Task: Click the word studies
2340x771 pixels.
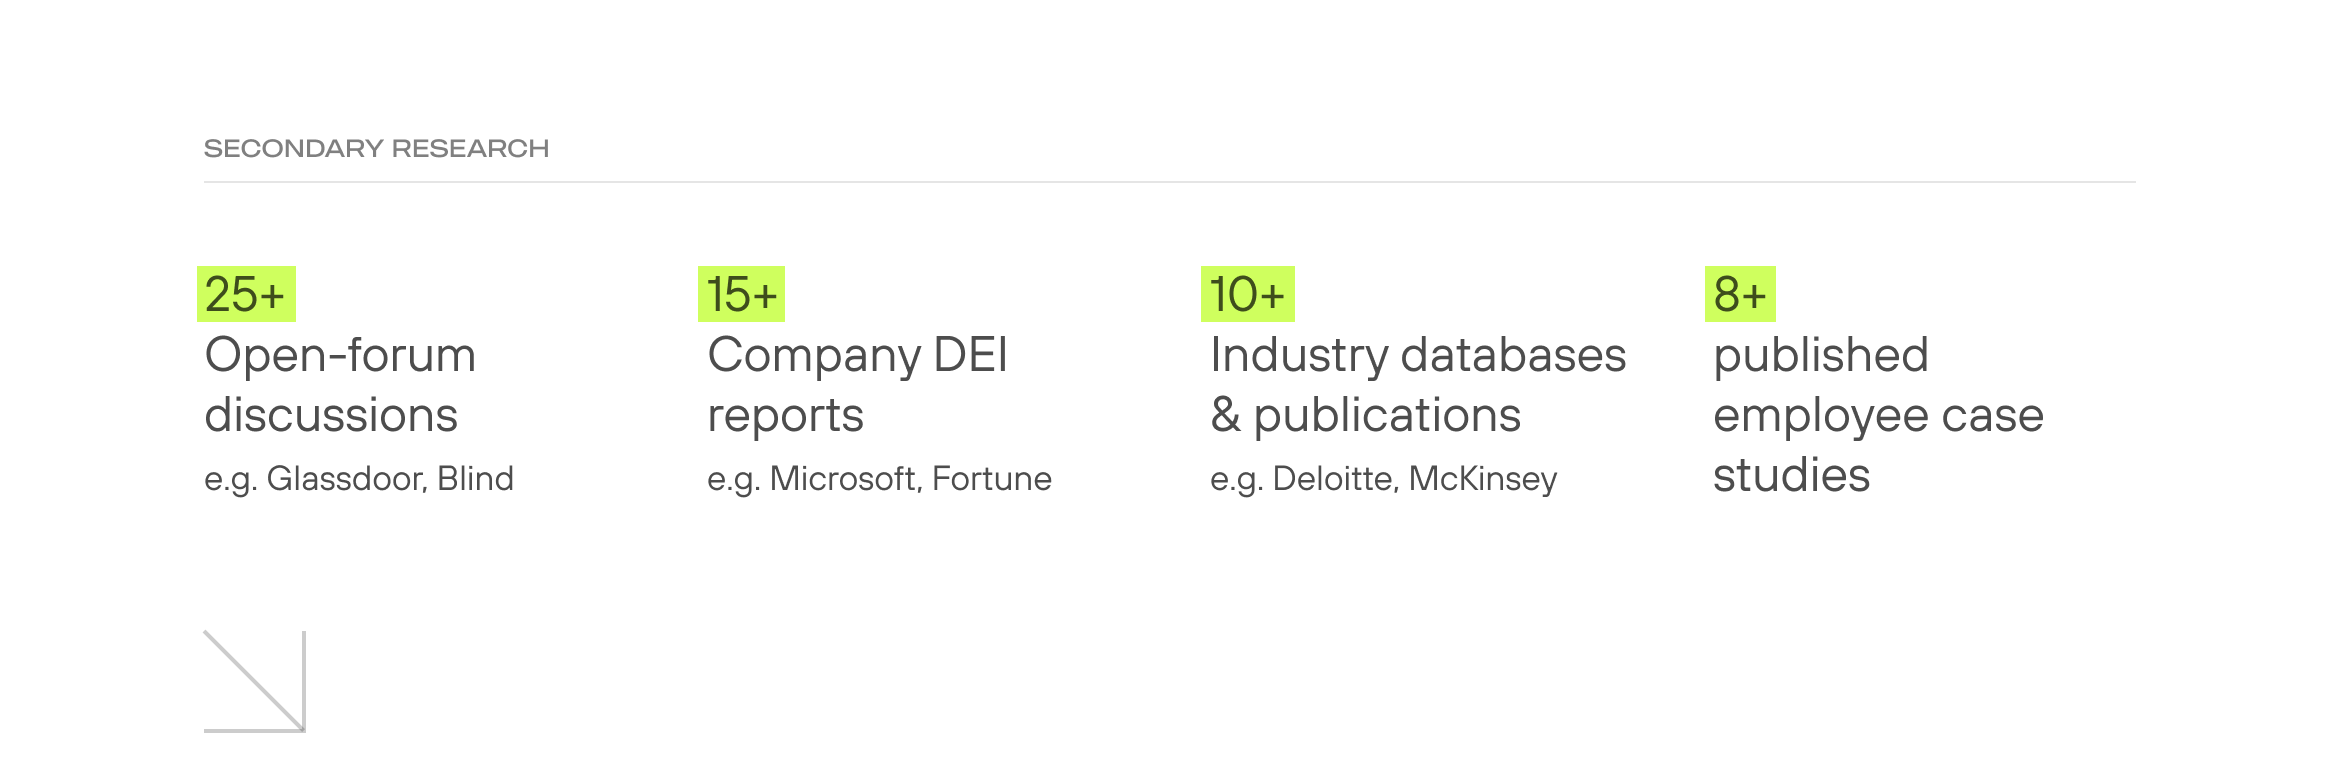Action: [x=1791, y=475]
